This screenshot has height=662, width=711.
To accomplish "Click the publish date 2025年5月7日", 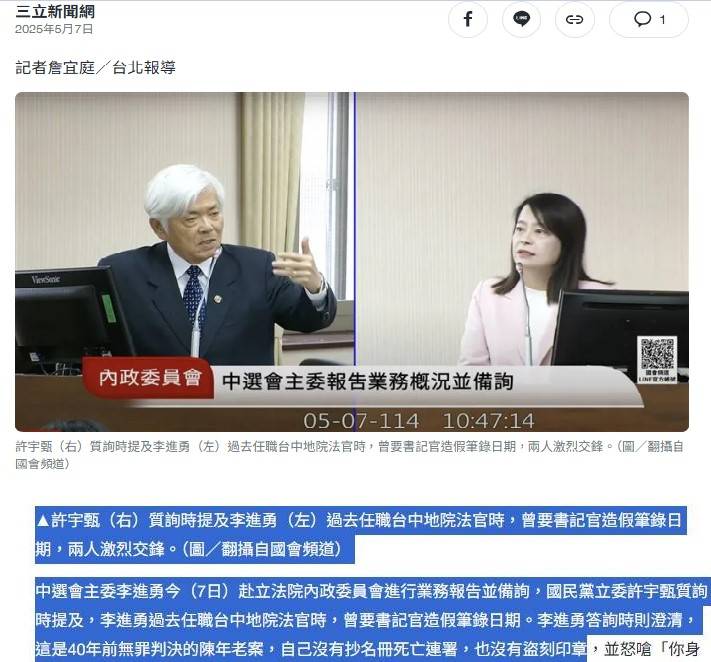I will pos(48,29).
